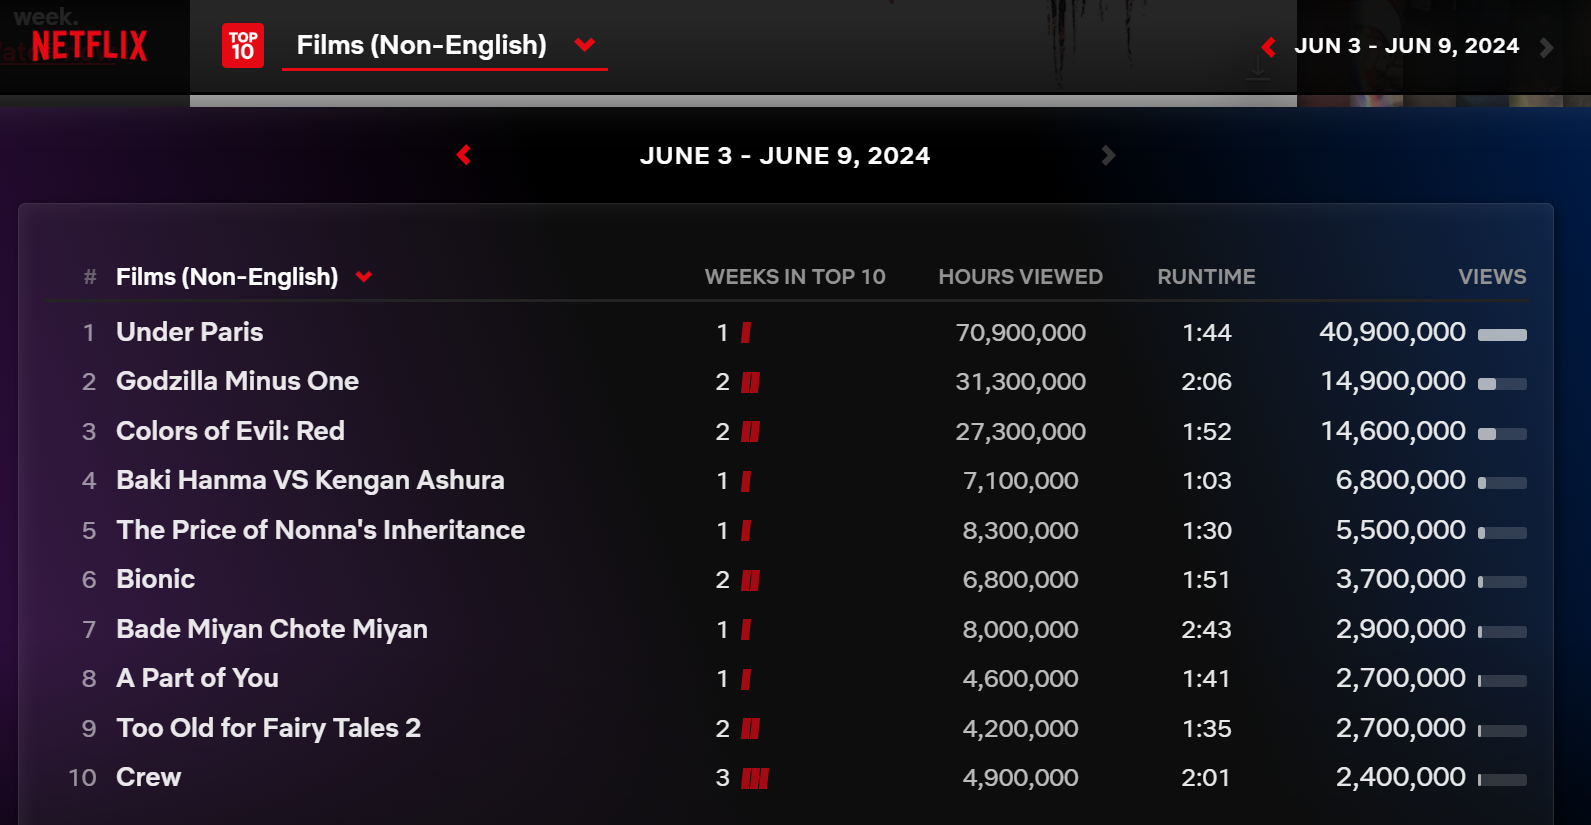The image size is (1591, 825).
Task: Expand the table's Films (Non-English) chevron
Action: click(x=364, y=277)
